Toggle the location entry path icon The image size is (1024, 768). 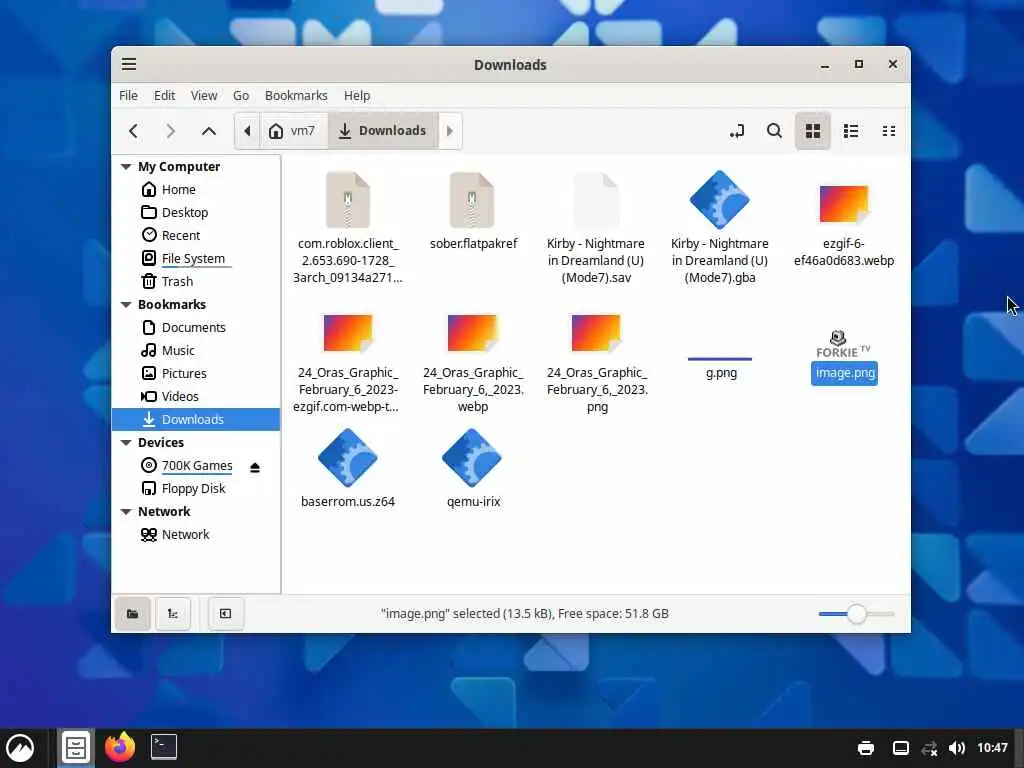tap(737, 131)
